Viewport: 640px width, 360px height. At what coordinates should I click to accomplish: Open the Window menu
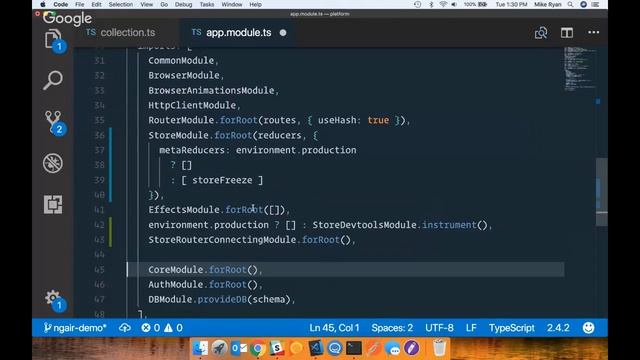click(x=231, y=4)
